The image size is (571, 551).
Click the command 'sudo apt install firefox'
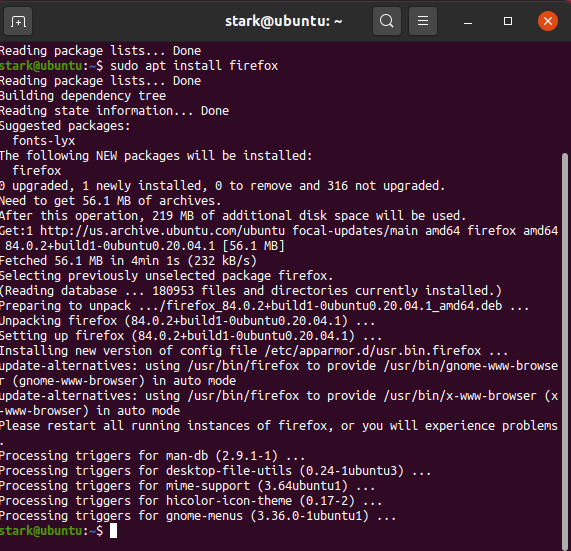(194, 66)
